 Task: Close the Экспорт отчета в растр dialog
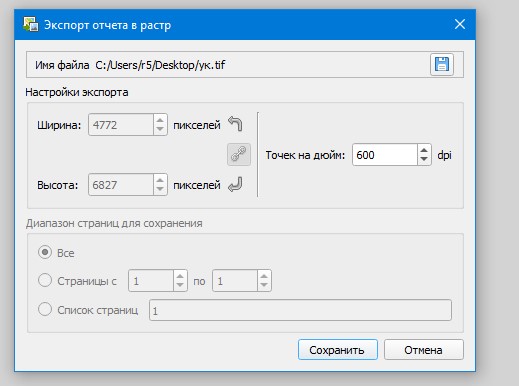point(460,24)
